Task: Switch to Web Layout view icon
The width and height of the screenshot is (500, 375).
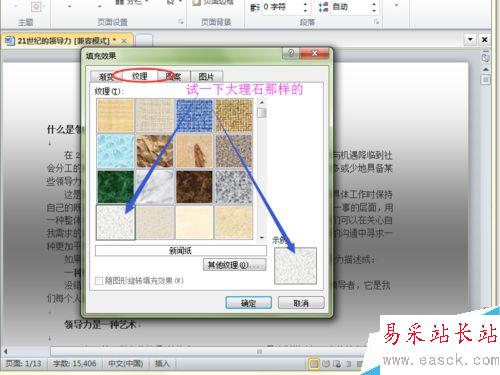Action: [x=337, y=364]
